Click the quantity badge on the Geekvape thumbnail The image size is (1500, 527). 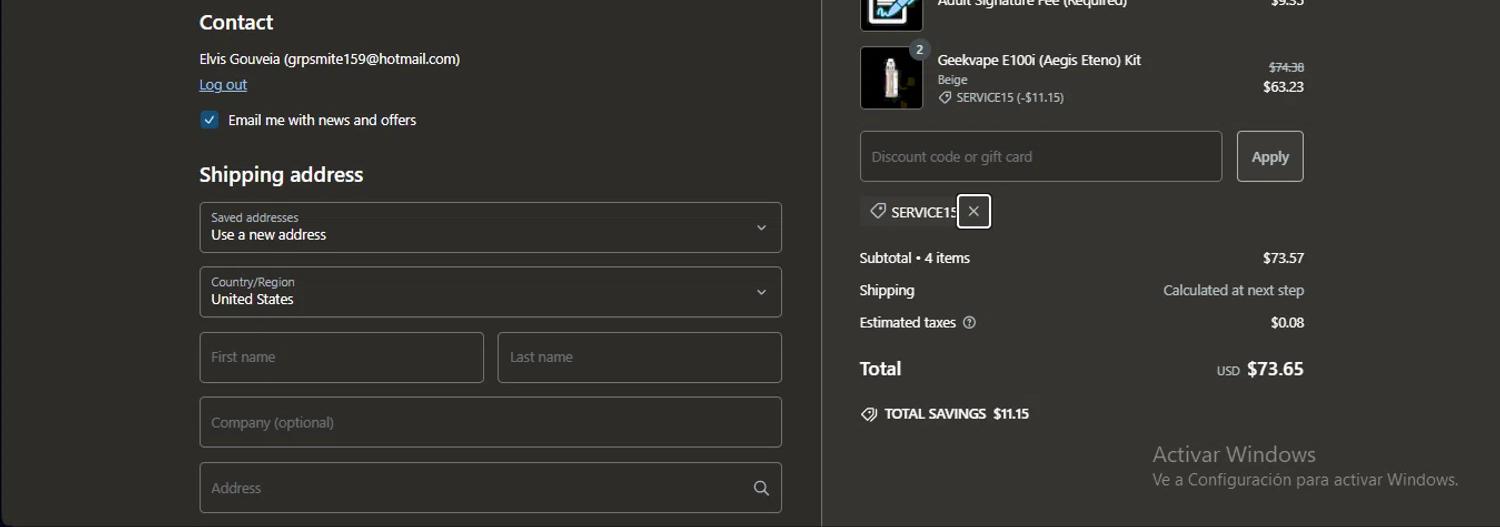point(919,49)
